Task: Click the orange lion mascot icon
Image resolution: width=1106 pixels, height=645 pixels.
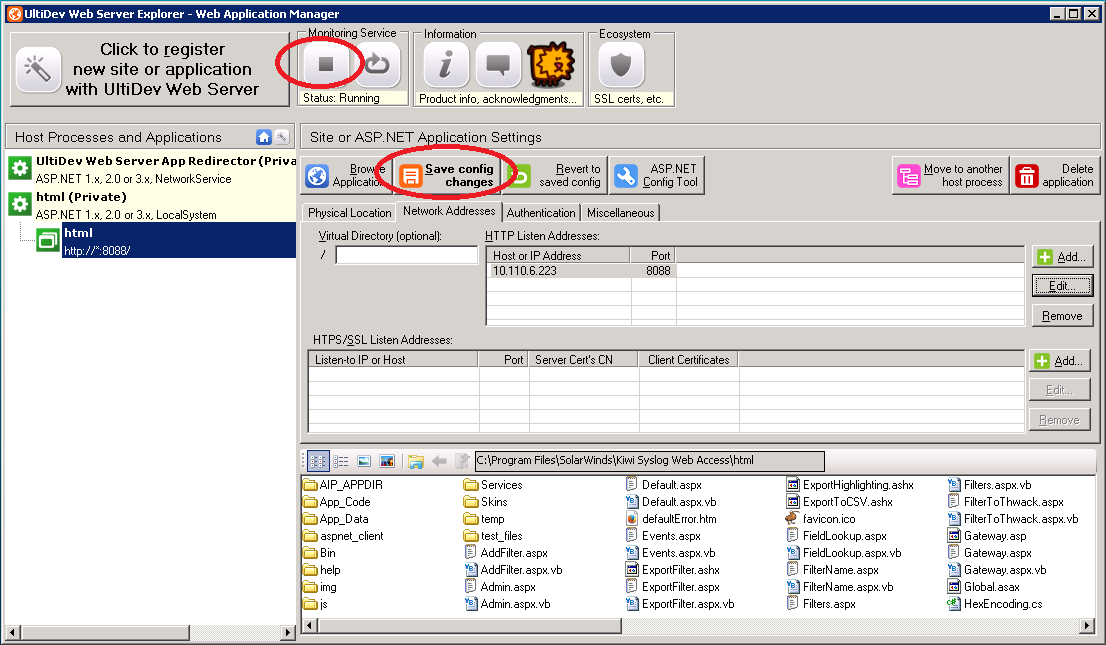Action: coord(552,65)
